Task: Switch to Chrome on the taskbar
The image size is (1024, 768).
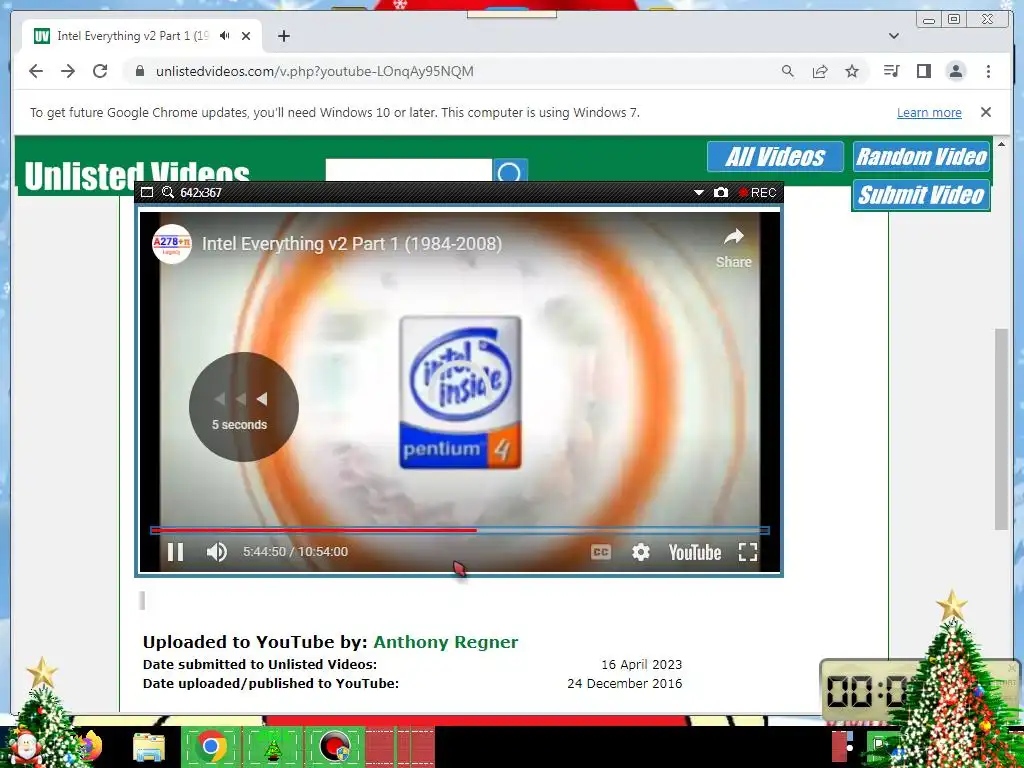Action: click(210, 746)
